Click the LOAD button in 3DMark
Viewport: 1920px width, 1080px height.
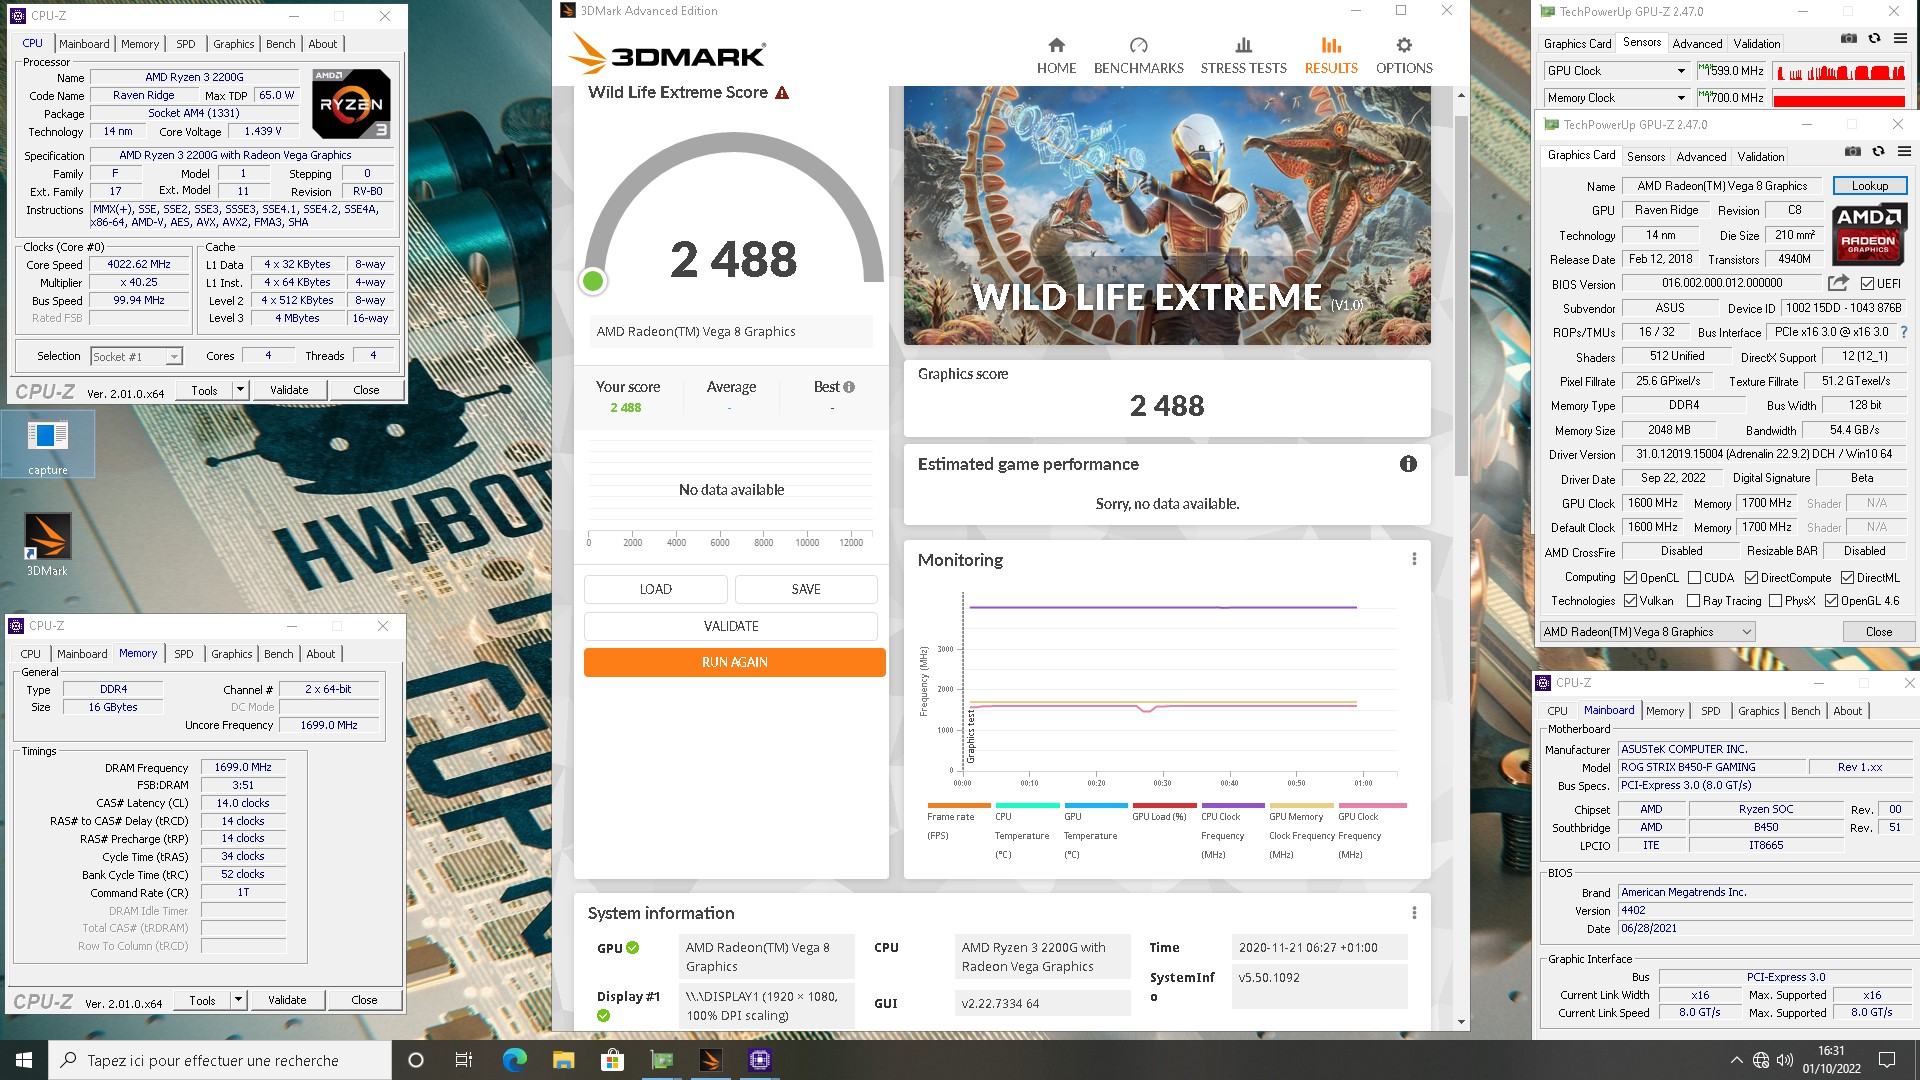point(655,589)
